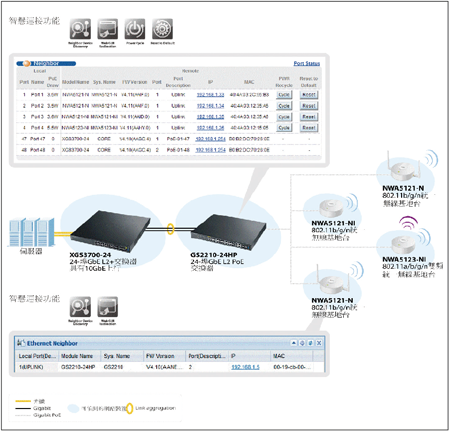The width and height of the screenshot is (450, 432).
Task: Click the Ethernet Neighbor panel title
Action: [52, 343]
